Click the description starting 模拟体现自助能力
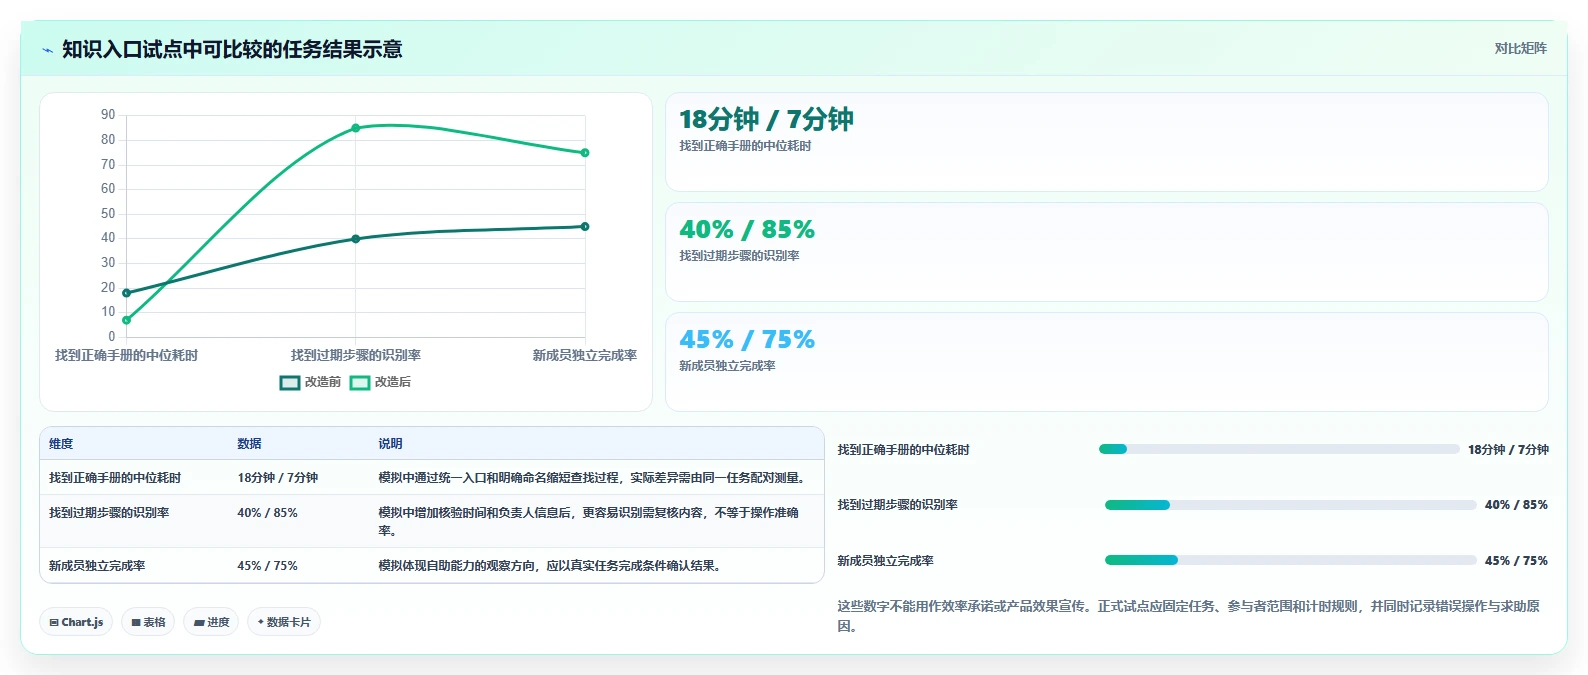1588x675 pixels. (552, 566)
